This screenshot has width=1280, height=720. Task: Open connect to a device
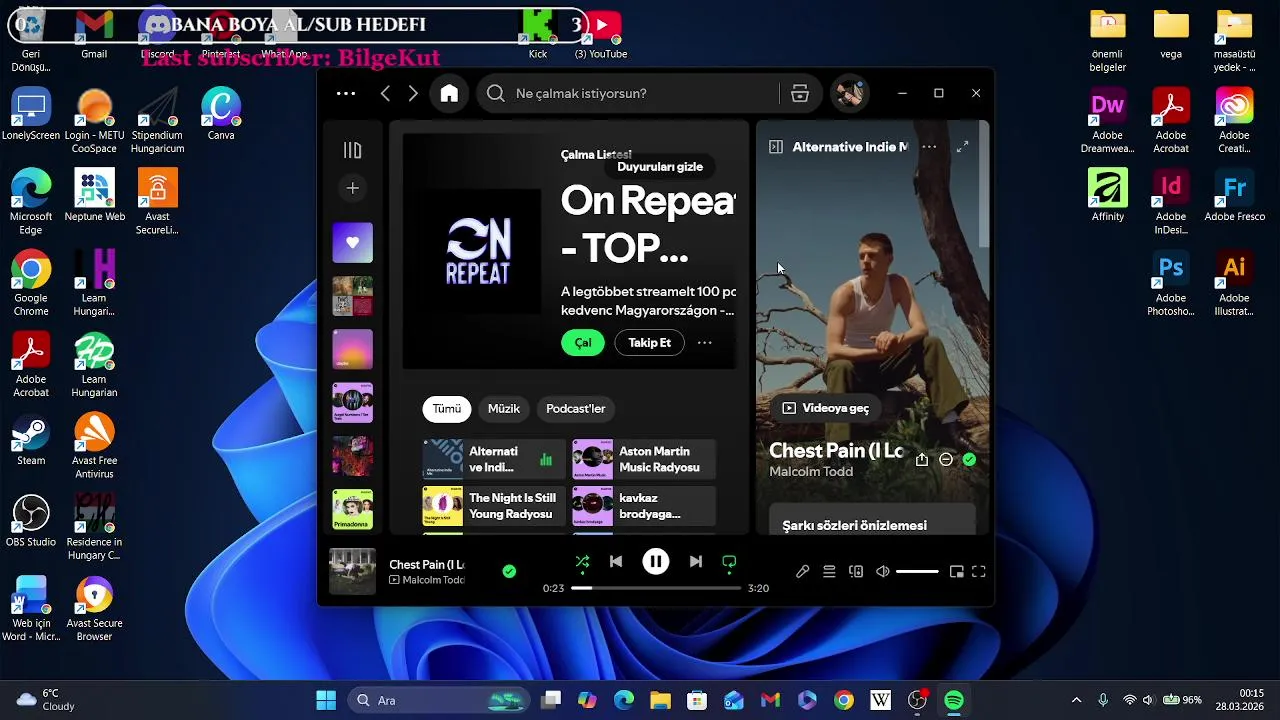click(x=856, y=572)
